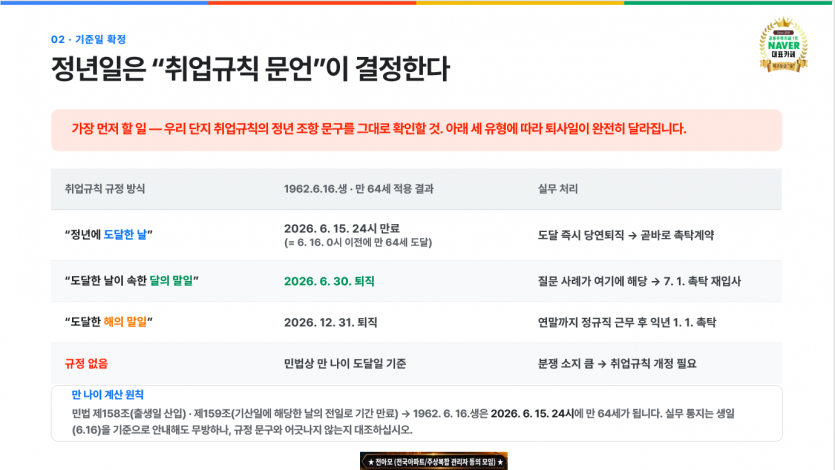Viewport: 835px width, 470px height.
Task: Click the slide title '정년일은 취업규칙 문언이 결정한다'
Action: [x=250, y=69]
